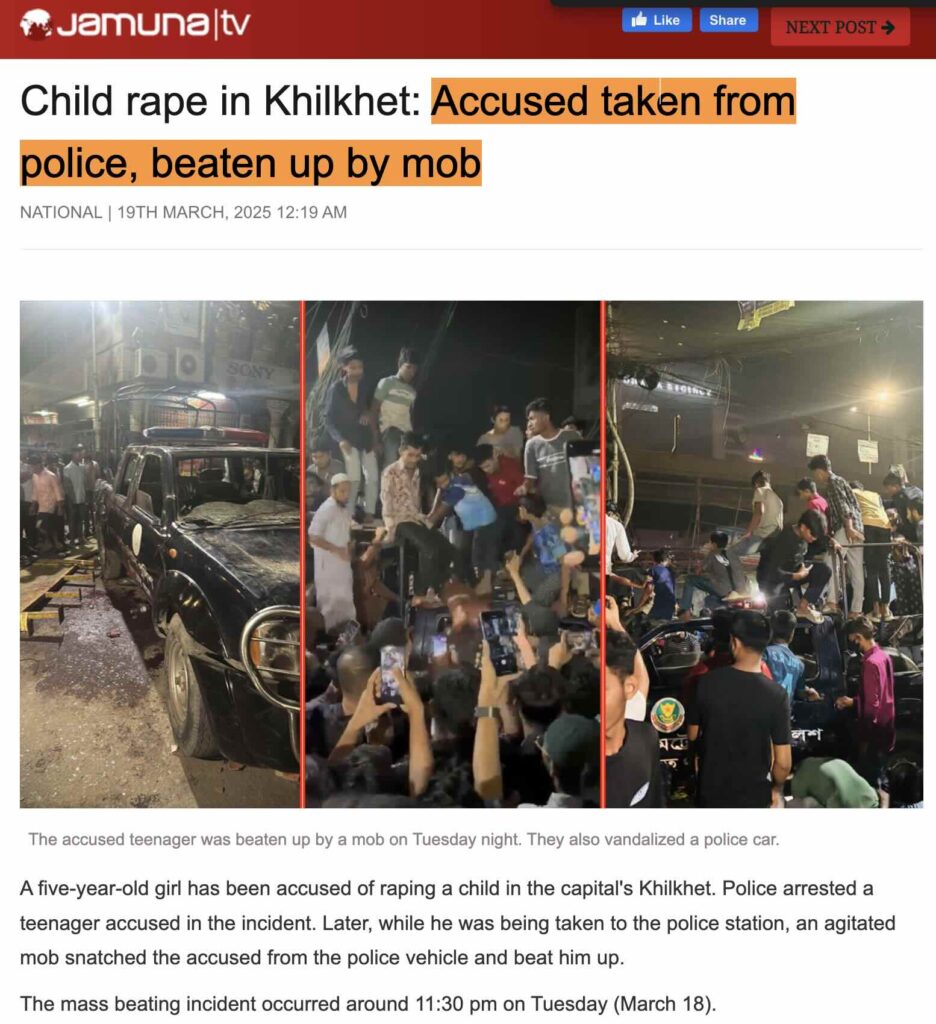
Task: Click the 'Child rape in Khilkhet' headline start
Action: [x=220, y=101]
